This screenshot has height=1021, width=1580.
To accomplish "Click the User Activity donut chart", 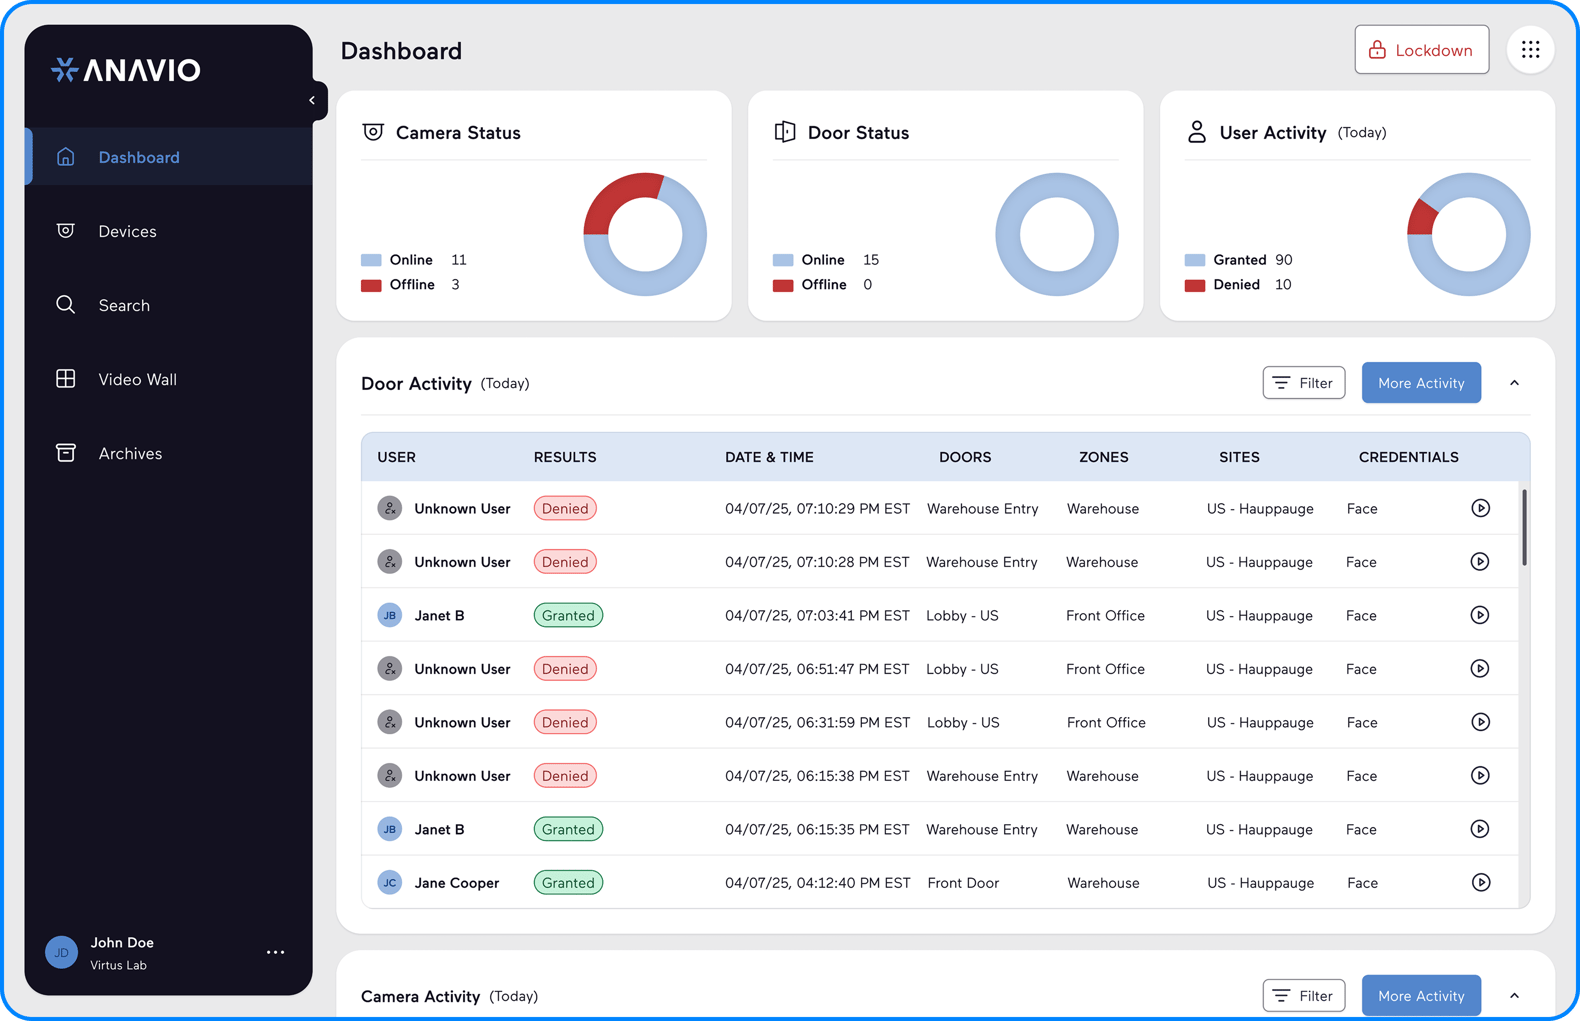I will point(1469,235).
